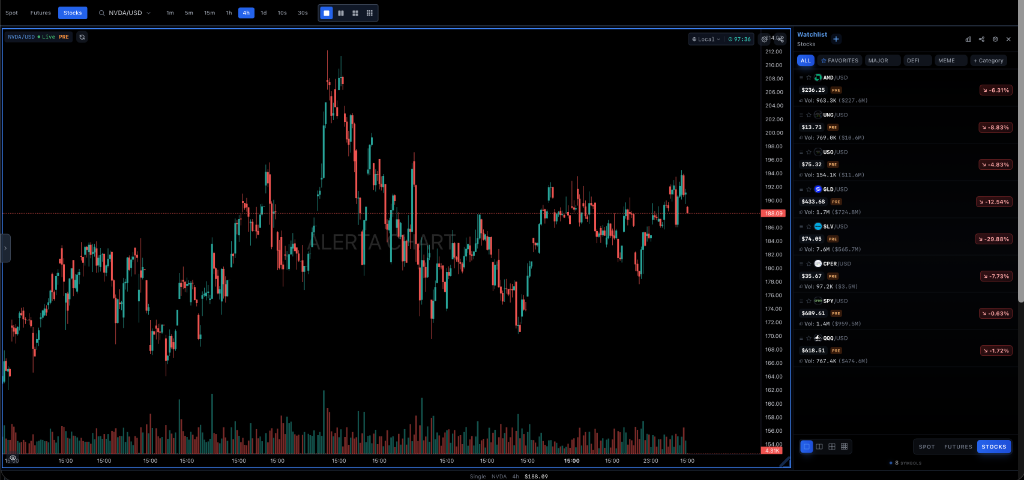Screen dimensions: 1024x480
Task: Select the MAJOR watchlist filter
Action: point(882,61)
